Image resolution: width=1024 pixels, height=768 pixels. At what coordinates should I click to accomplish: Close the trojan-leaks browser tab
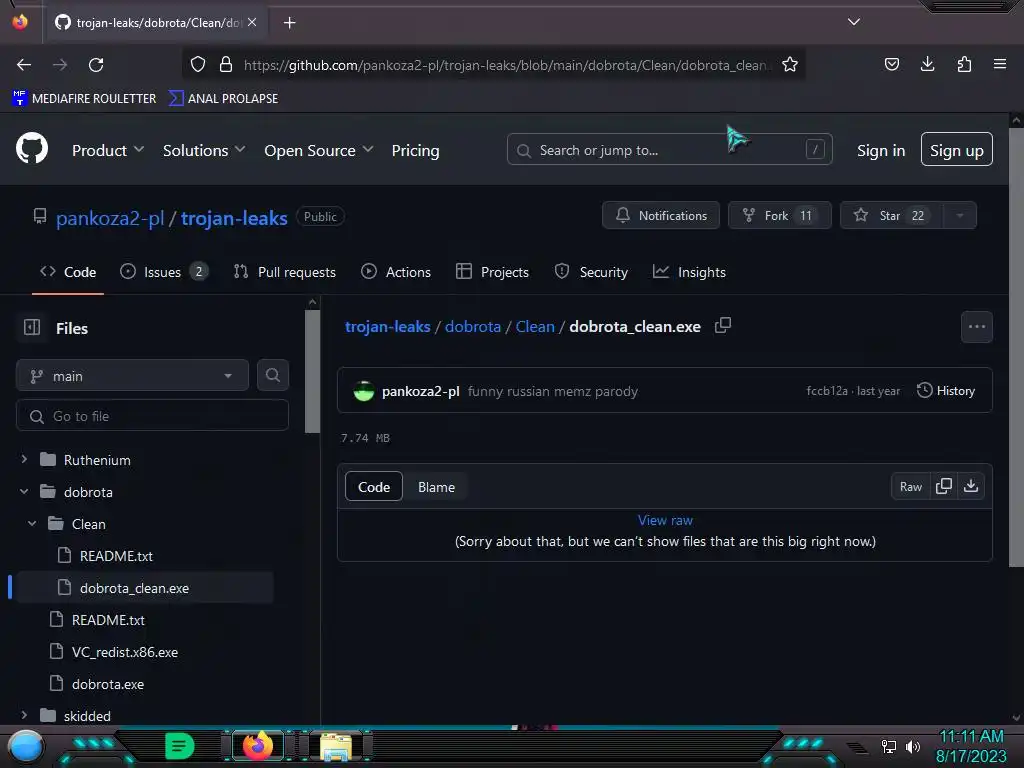tap(252, 22)
